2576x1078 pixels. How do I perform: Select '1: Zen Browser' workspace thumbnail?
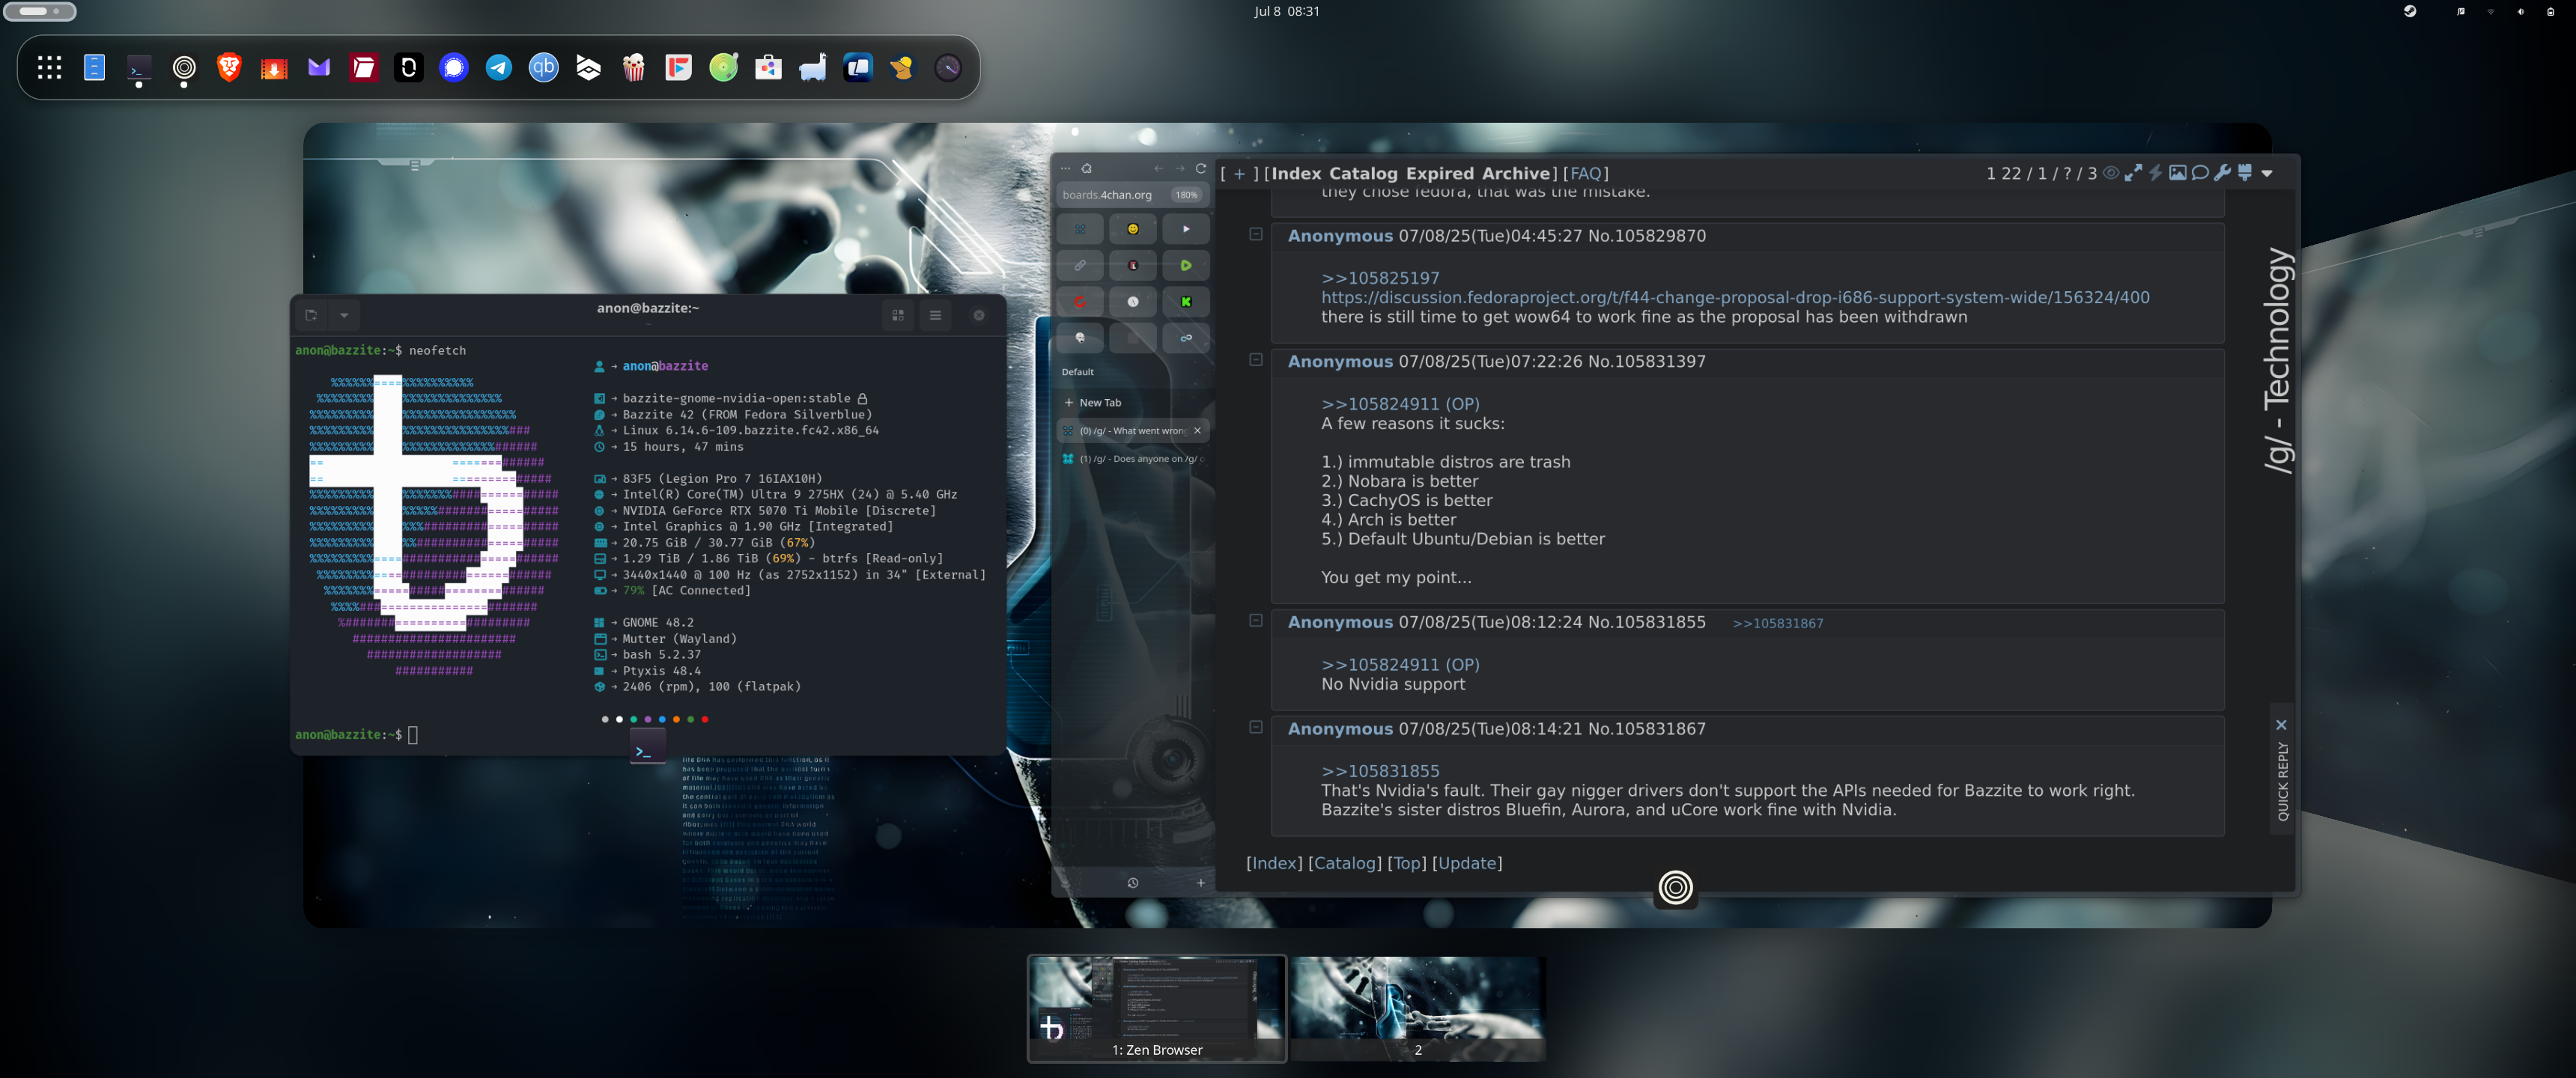(x=1157, y=1009)
